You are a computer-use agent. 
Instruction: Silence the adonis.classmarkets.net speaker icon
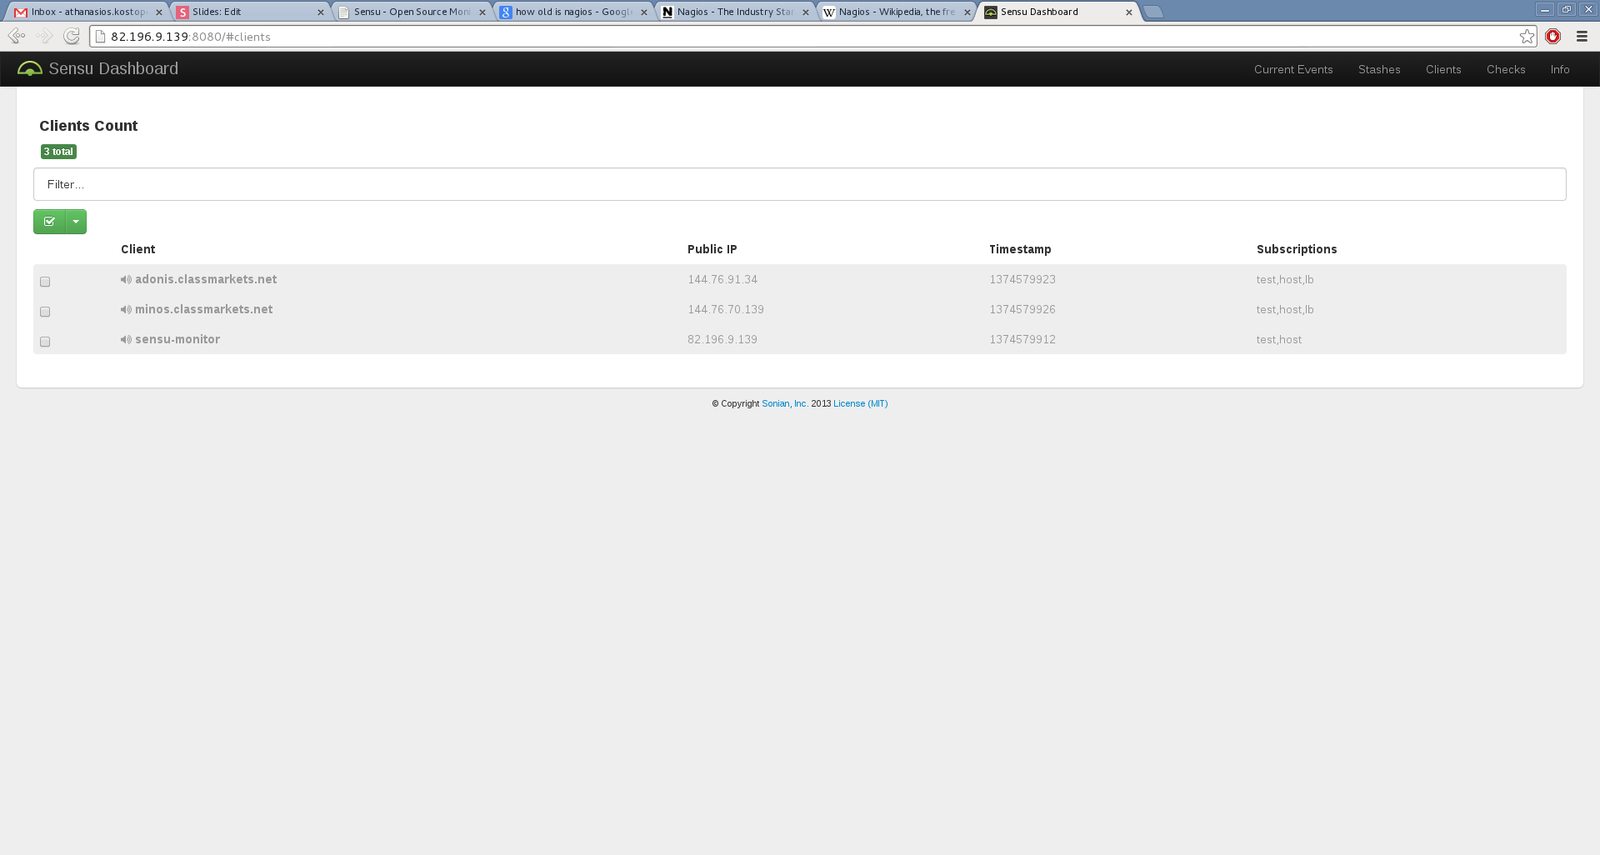[126, 280]
